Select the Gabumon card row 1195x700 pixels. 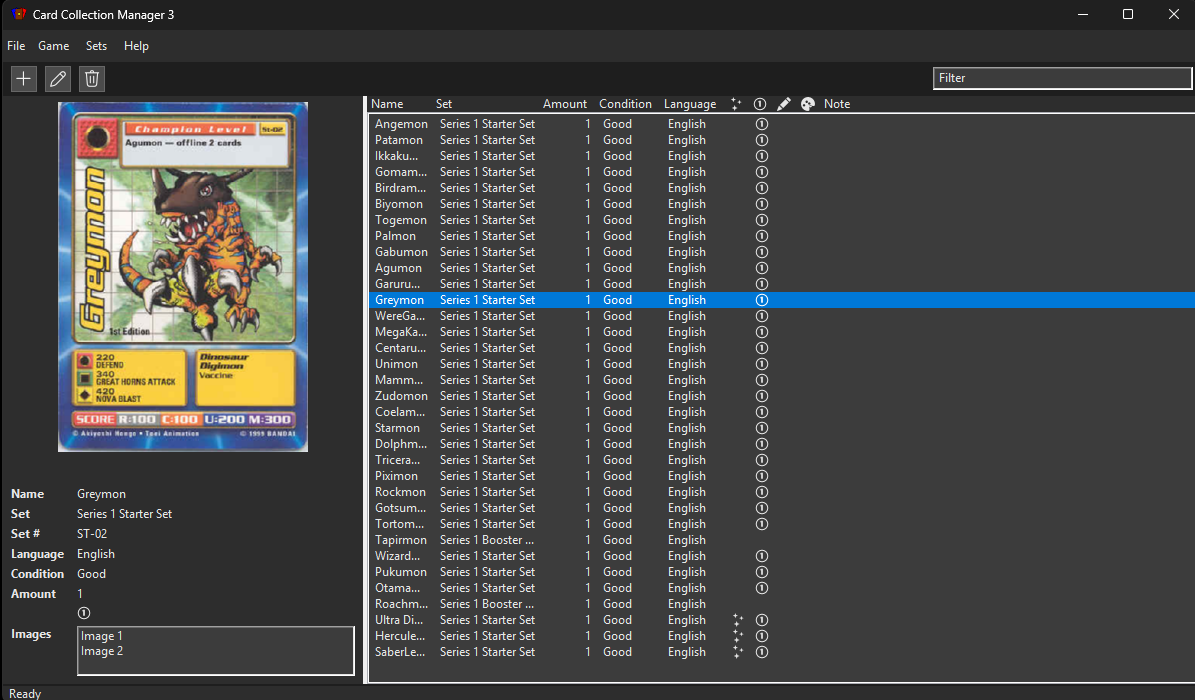click(x=781, y=252)
